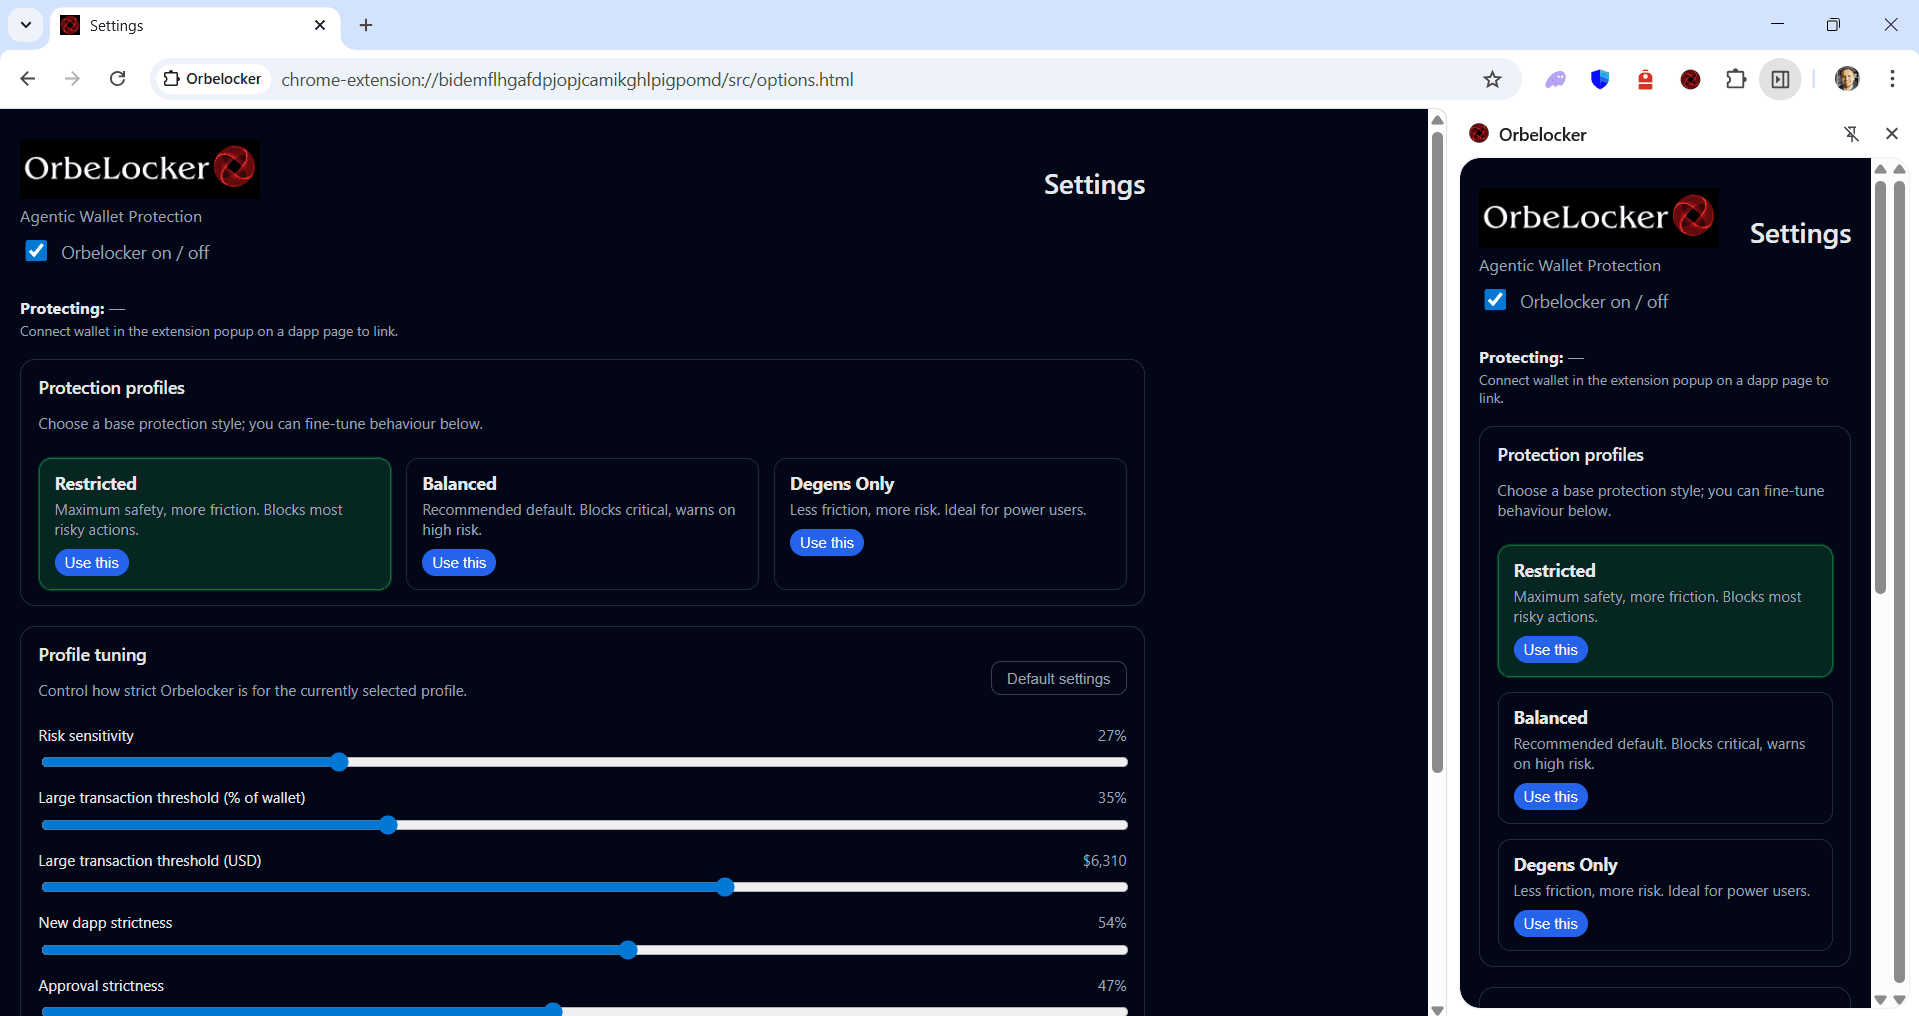Open the tab search dropdown arrow

point(26,25)
